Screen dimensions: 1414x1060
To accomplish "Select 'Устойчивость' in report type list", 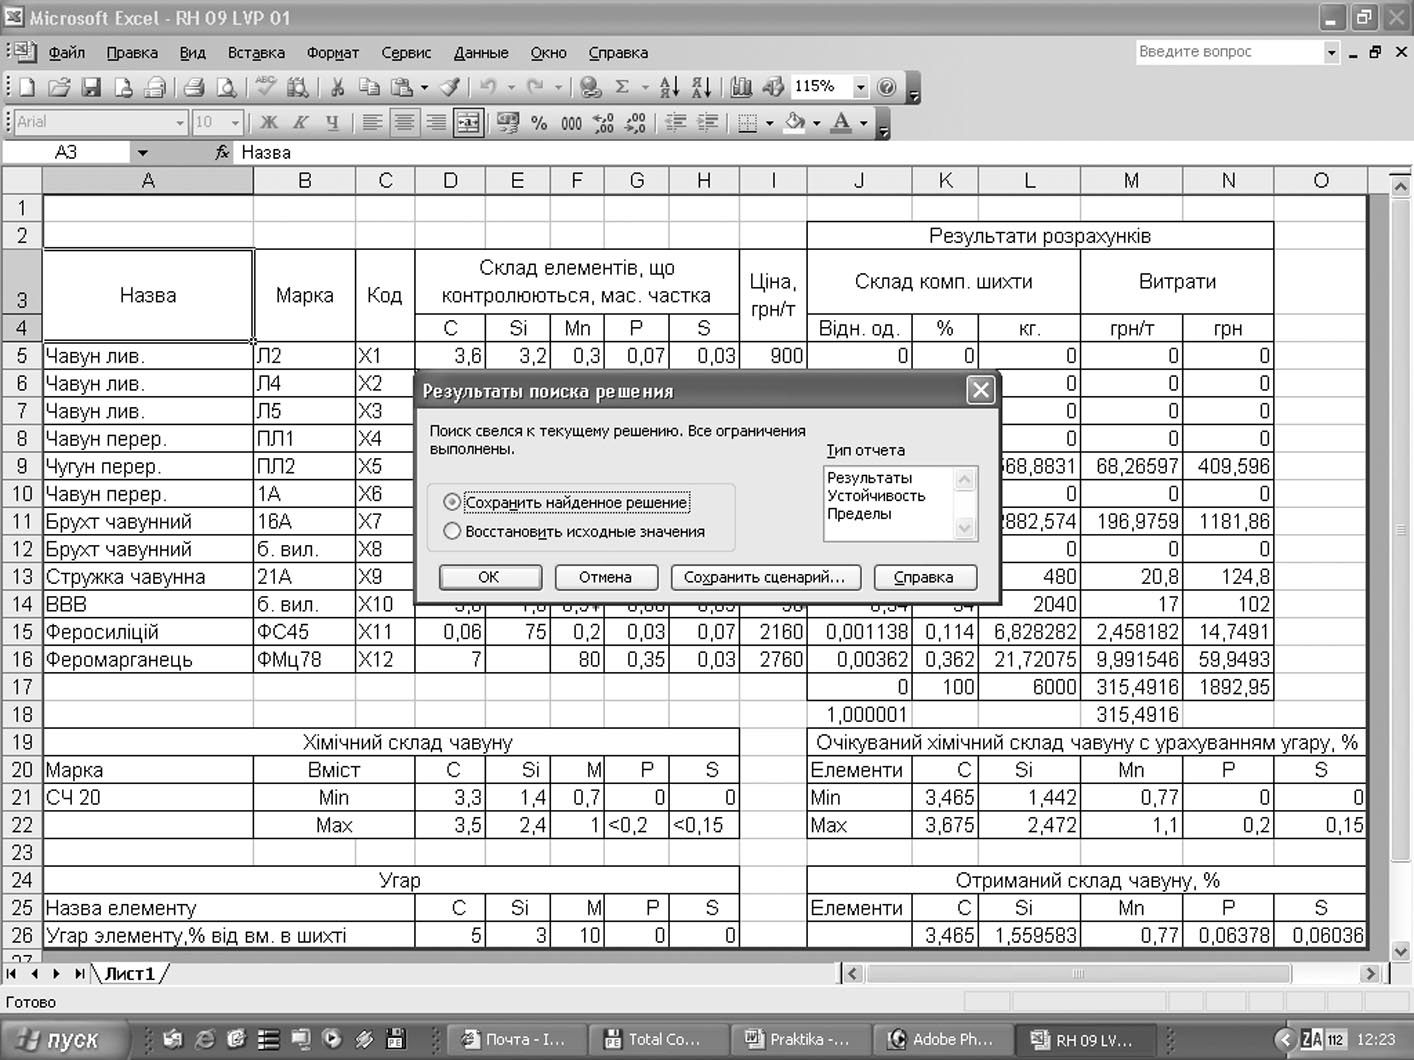I will tap(876, 496).
